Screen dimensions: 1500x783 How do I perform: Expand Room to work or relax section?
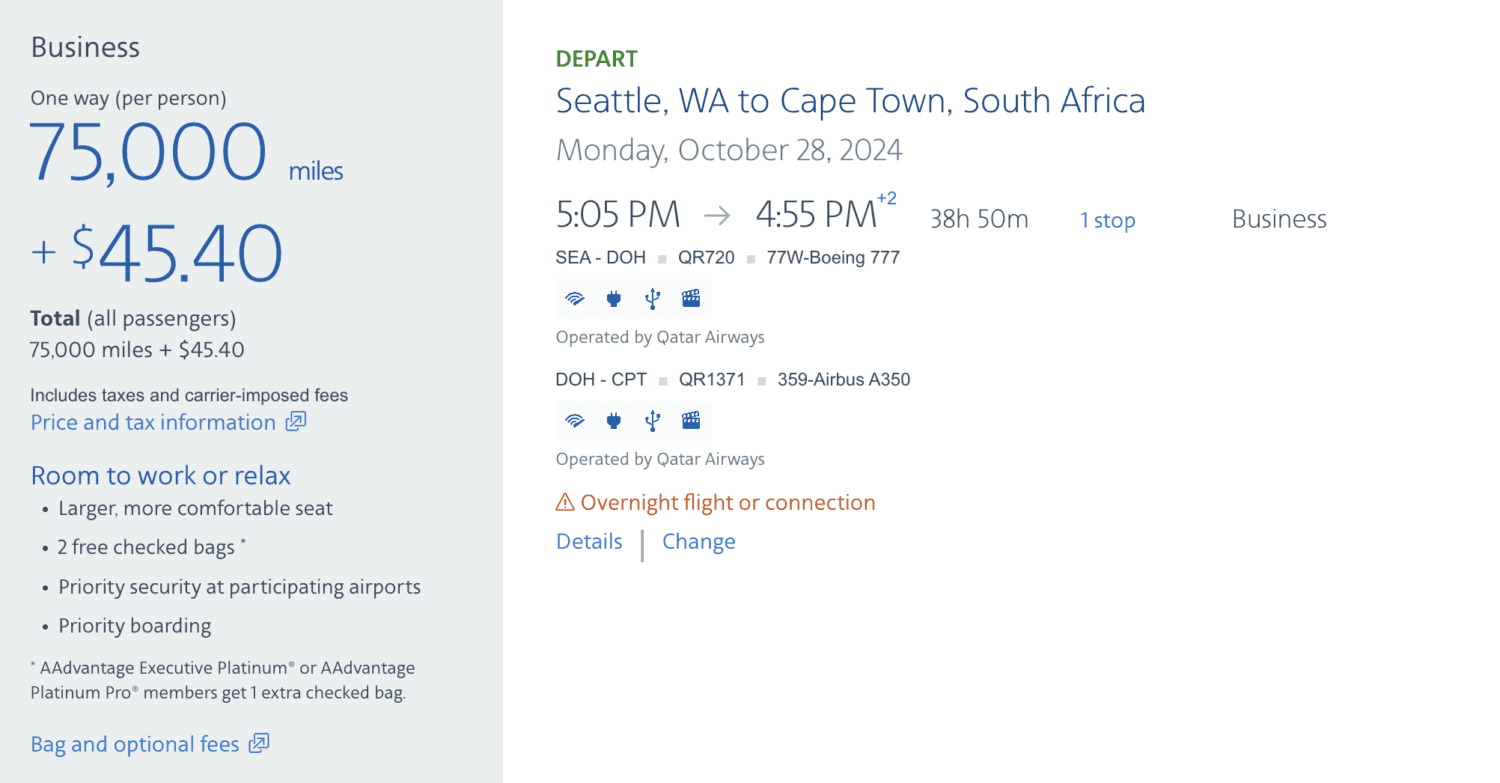click(160, 475)
